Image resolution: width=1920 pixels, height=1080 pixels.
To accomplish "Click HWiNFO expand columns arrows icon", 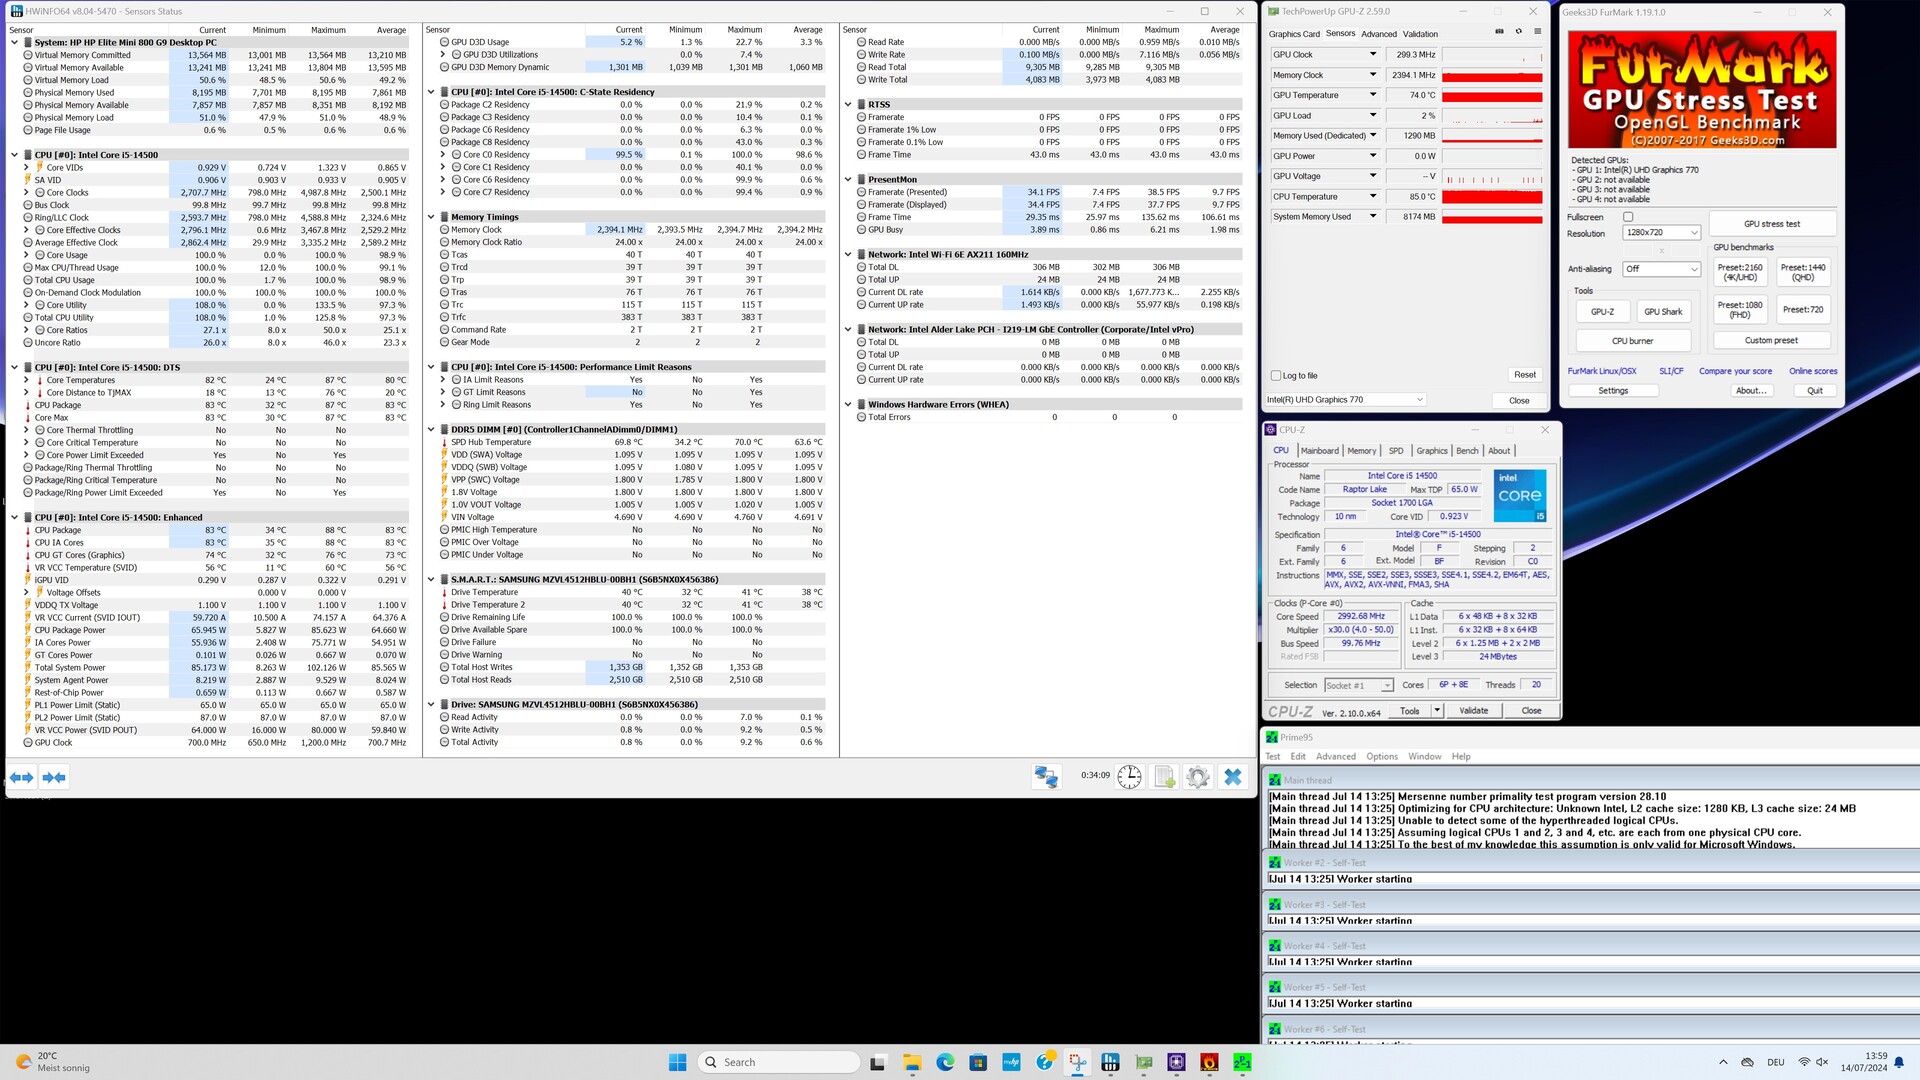I will tap(22, 777).
